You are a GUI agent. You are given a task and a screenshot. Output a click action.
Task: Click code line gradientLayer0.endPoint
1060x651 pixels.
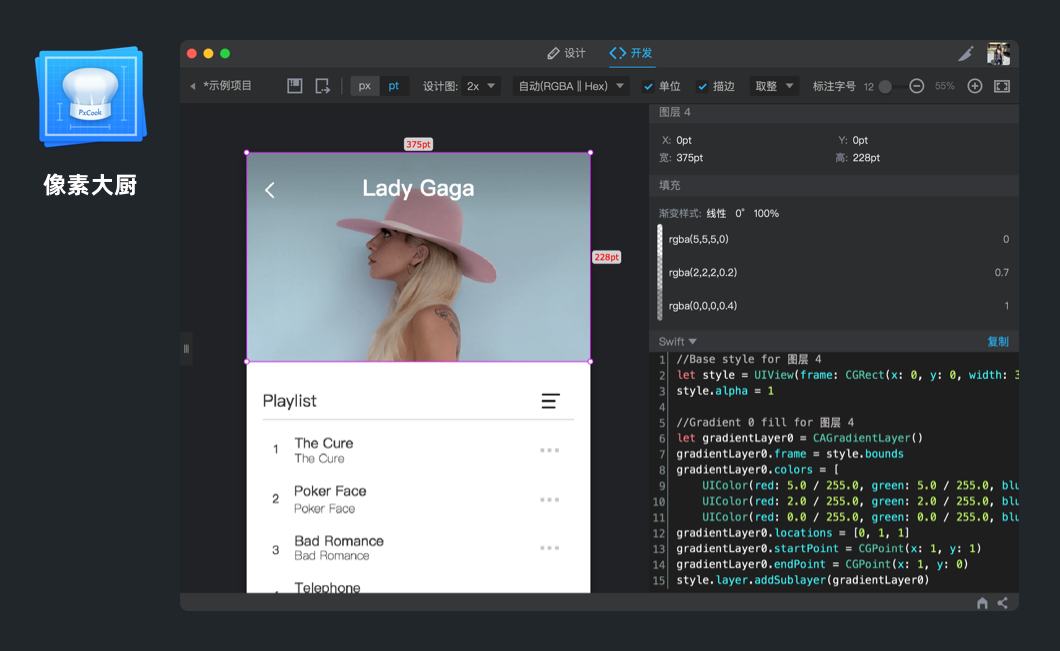pyautogui.click(x=822, y=564)
